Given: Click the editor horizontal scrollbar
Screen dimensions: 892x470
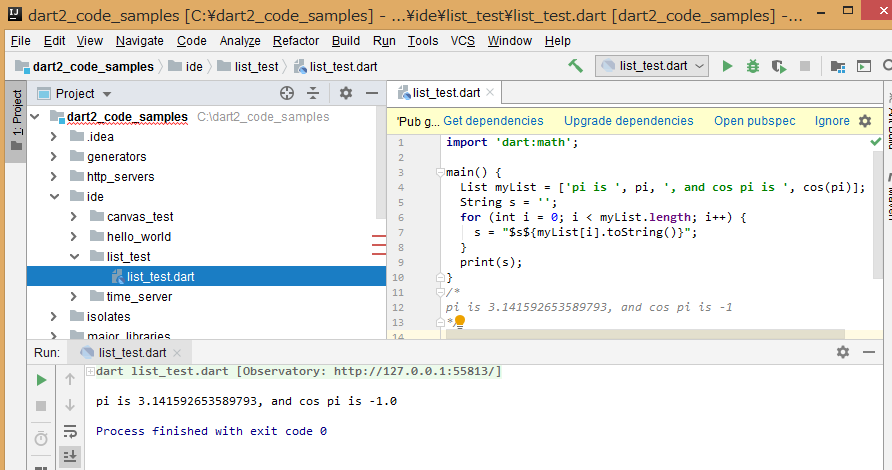Looking at the screenshot, I should pyautogui.click(x=645, y=333).
